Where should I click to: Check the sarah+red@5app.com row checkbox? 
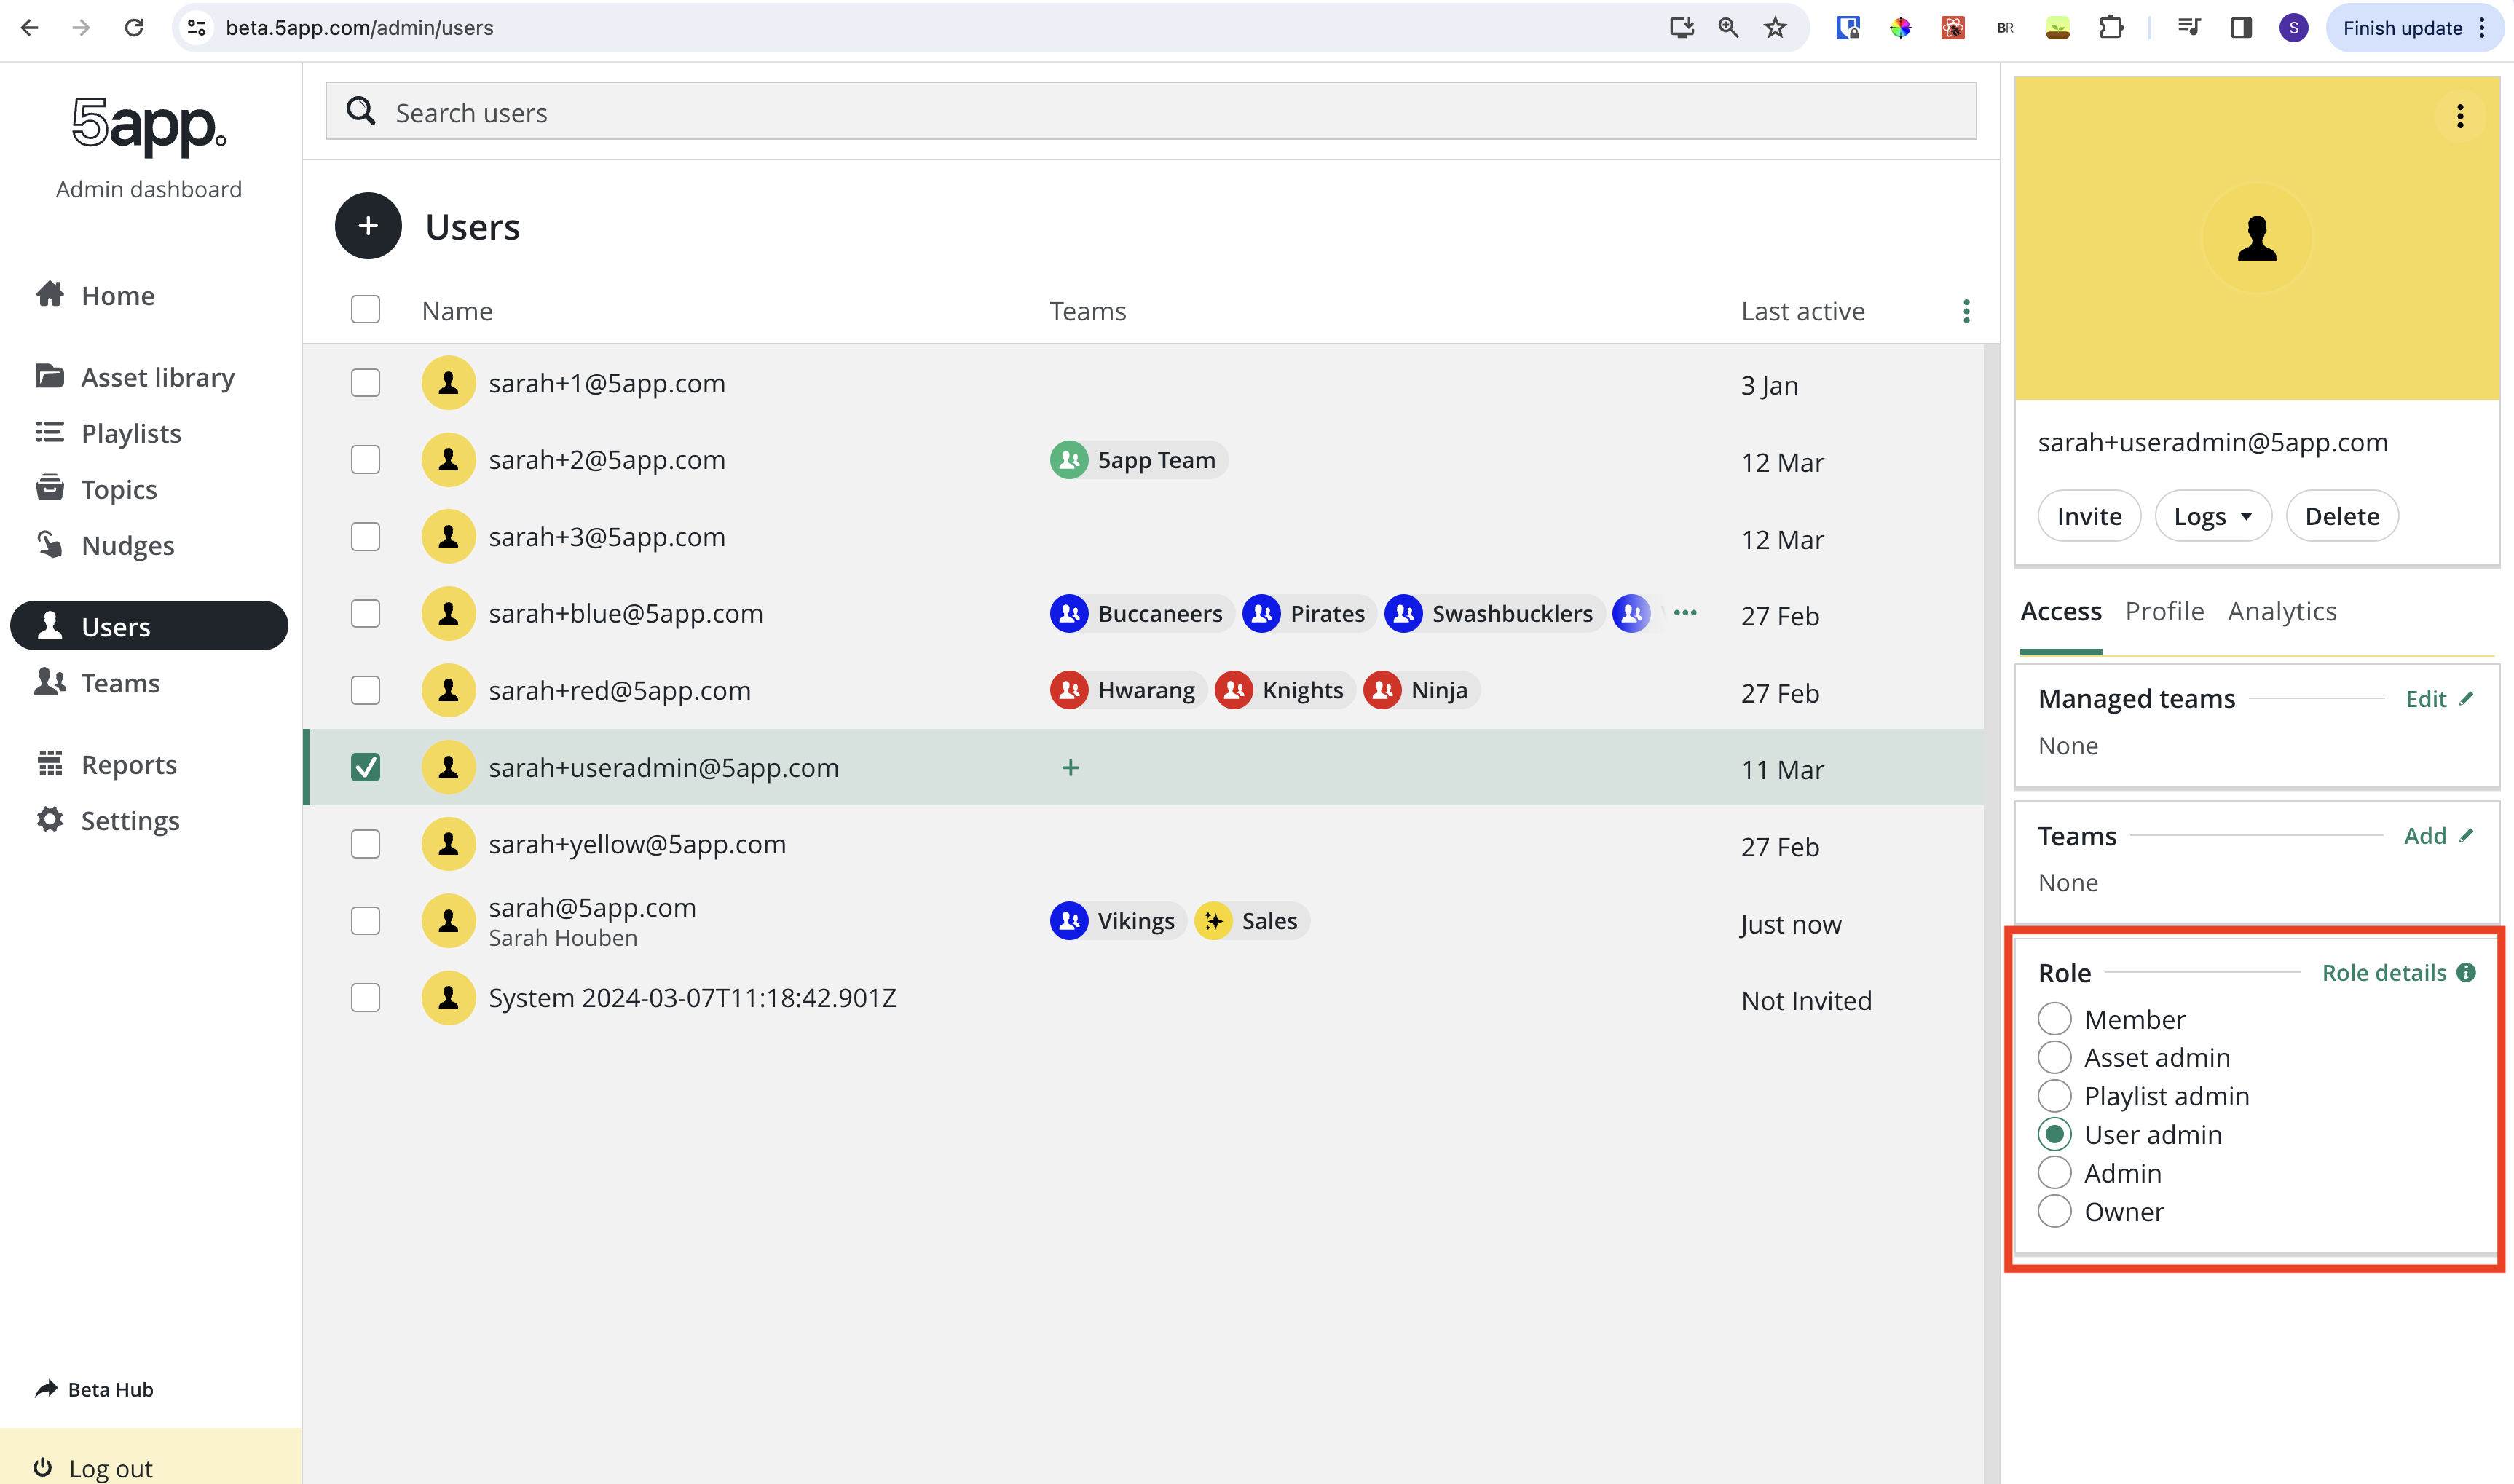tap(366, 690)
